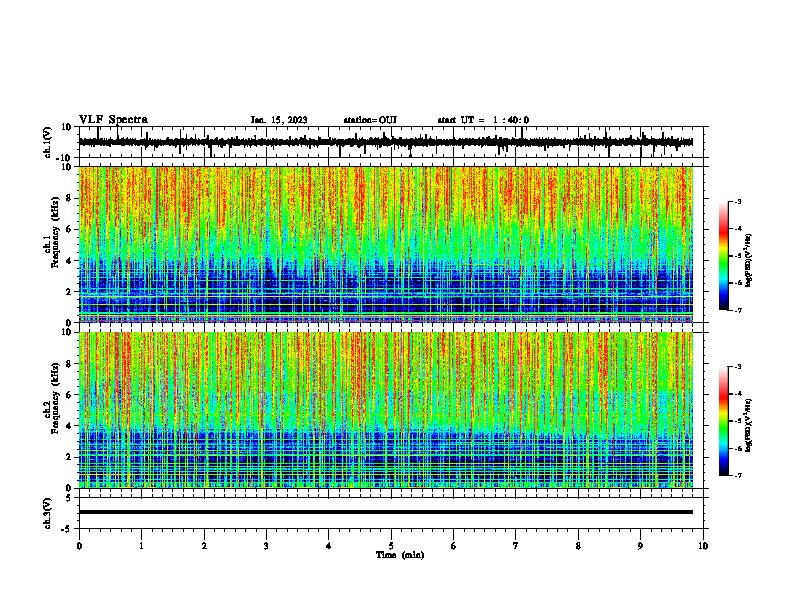The image size is (792, 612).
Task: Click the ch.1 color scale bar
Action: 723,256
